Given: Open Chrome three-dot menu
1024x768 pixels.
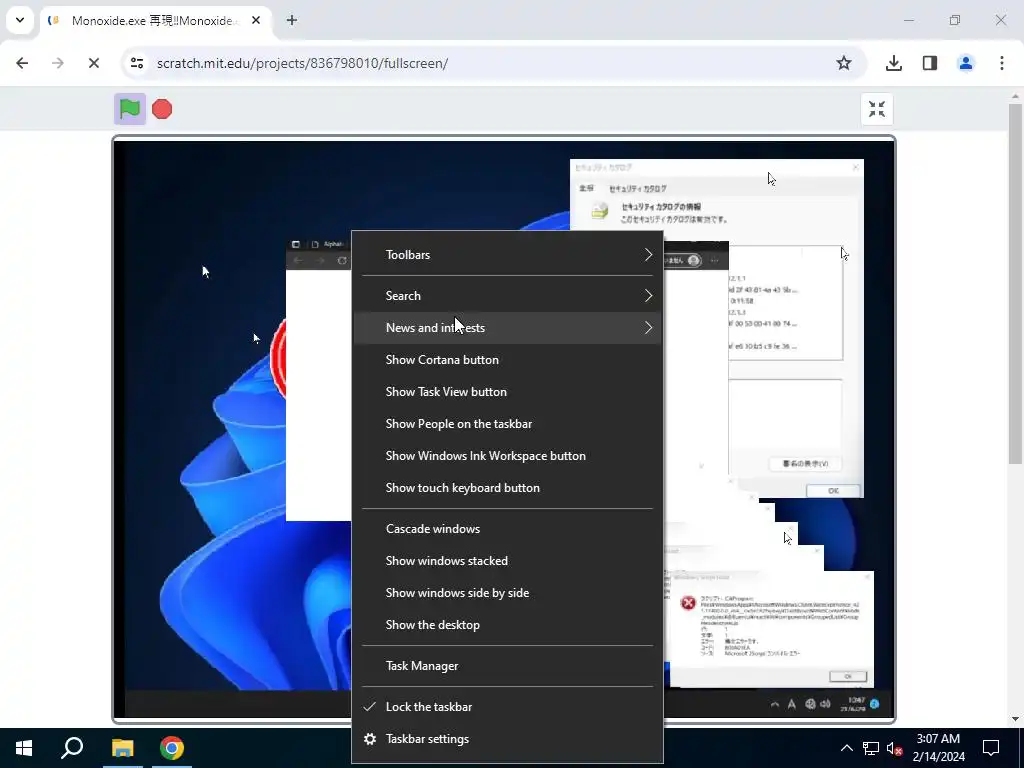Looking at the screenshot, I should coord(1001,63).
